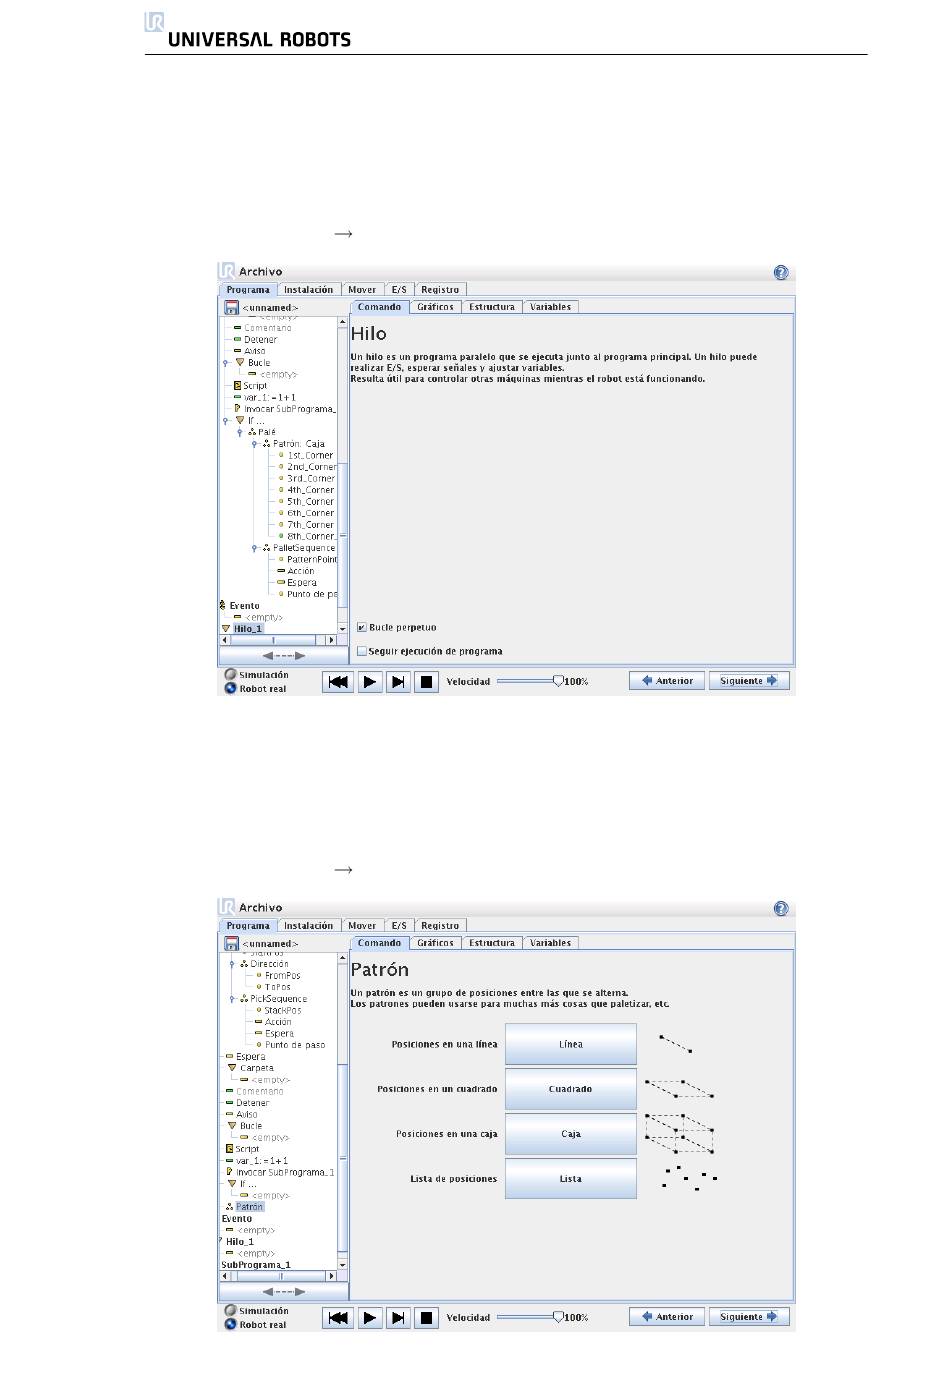The height and width of the screenshot is (1378, 950).
Task: Switch to Gráficos tab in Hilo screen
Action: [x=435, y=307]
